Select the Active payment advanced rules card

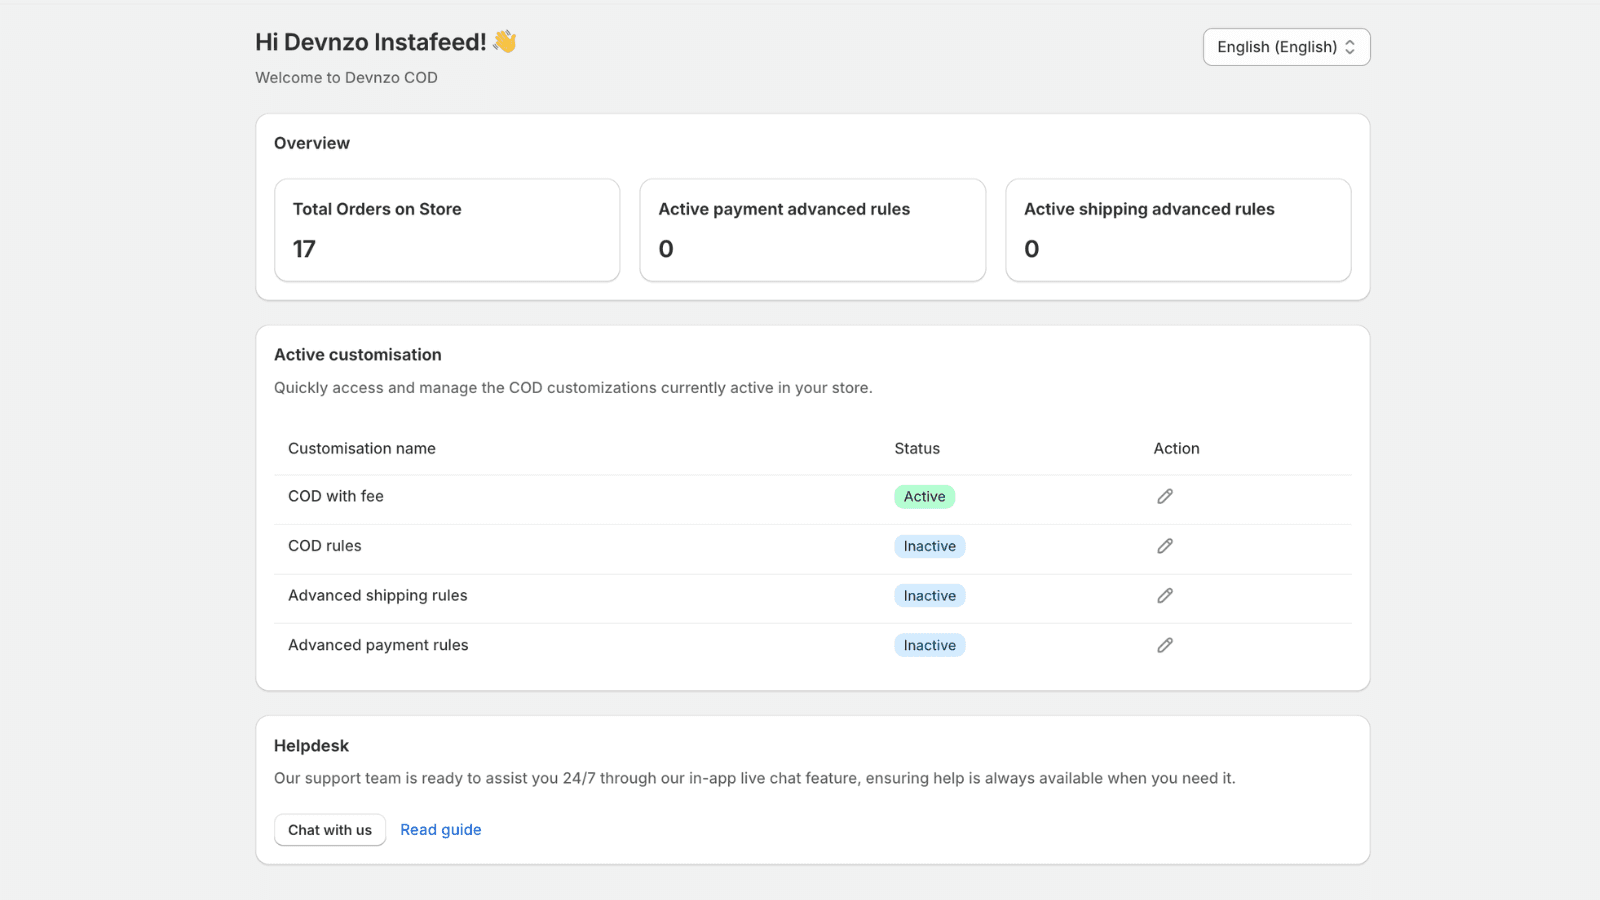[813, 230]
